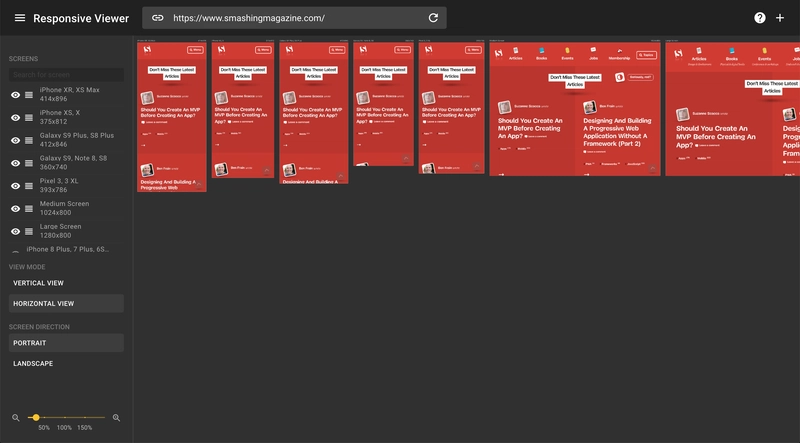The image size is (800, 443).
Task: Click scroll-to-top arrow in Medium Screen preview
Action: pyautogui.click(x=653, y=169)
